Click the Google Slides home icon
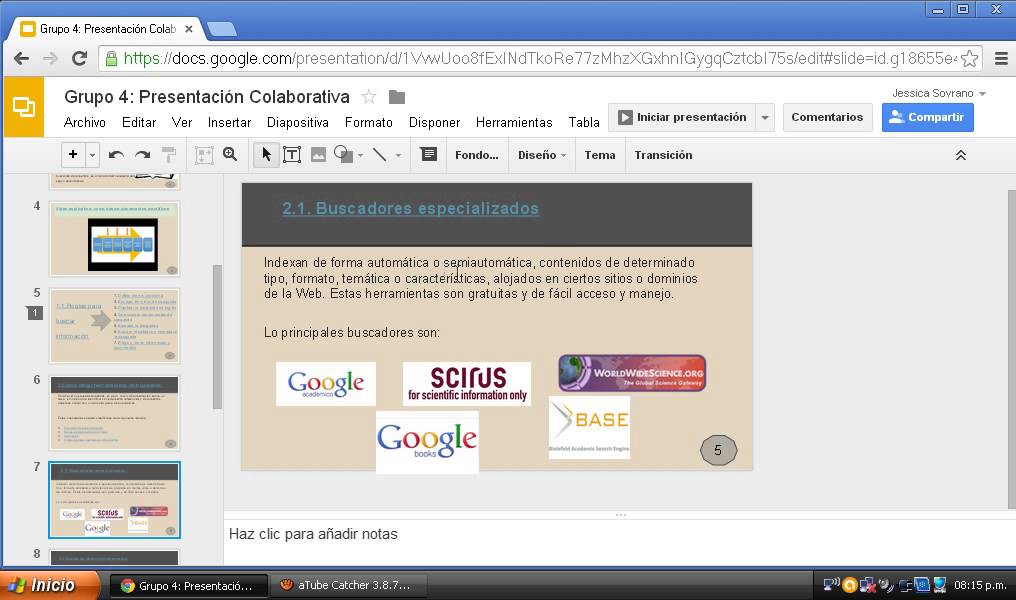 click(24, 107)
